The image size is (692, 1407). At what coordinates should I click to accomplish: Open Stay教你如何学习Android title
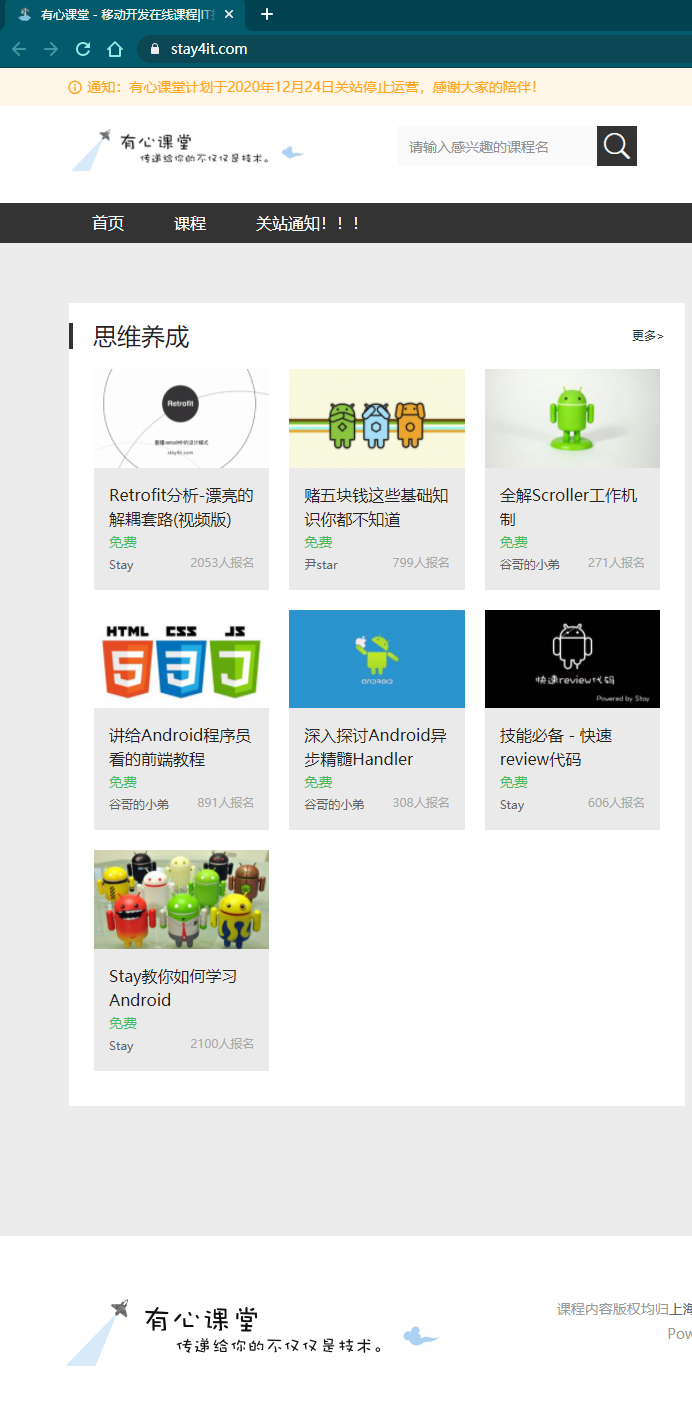point(173,988)
